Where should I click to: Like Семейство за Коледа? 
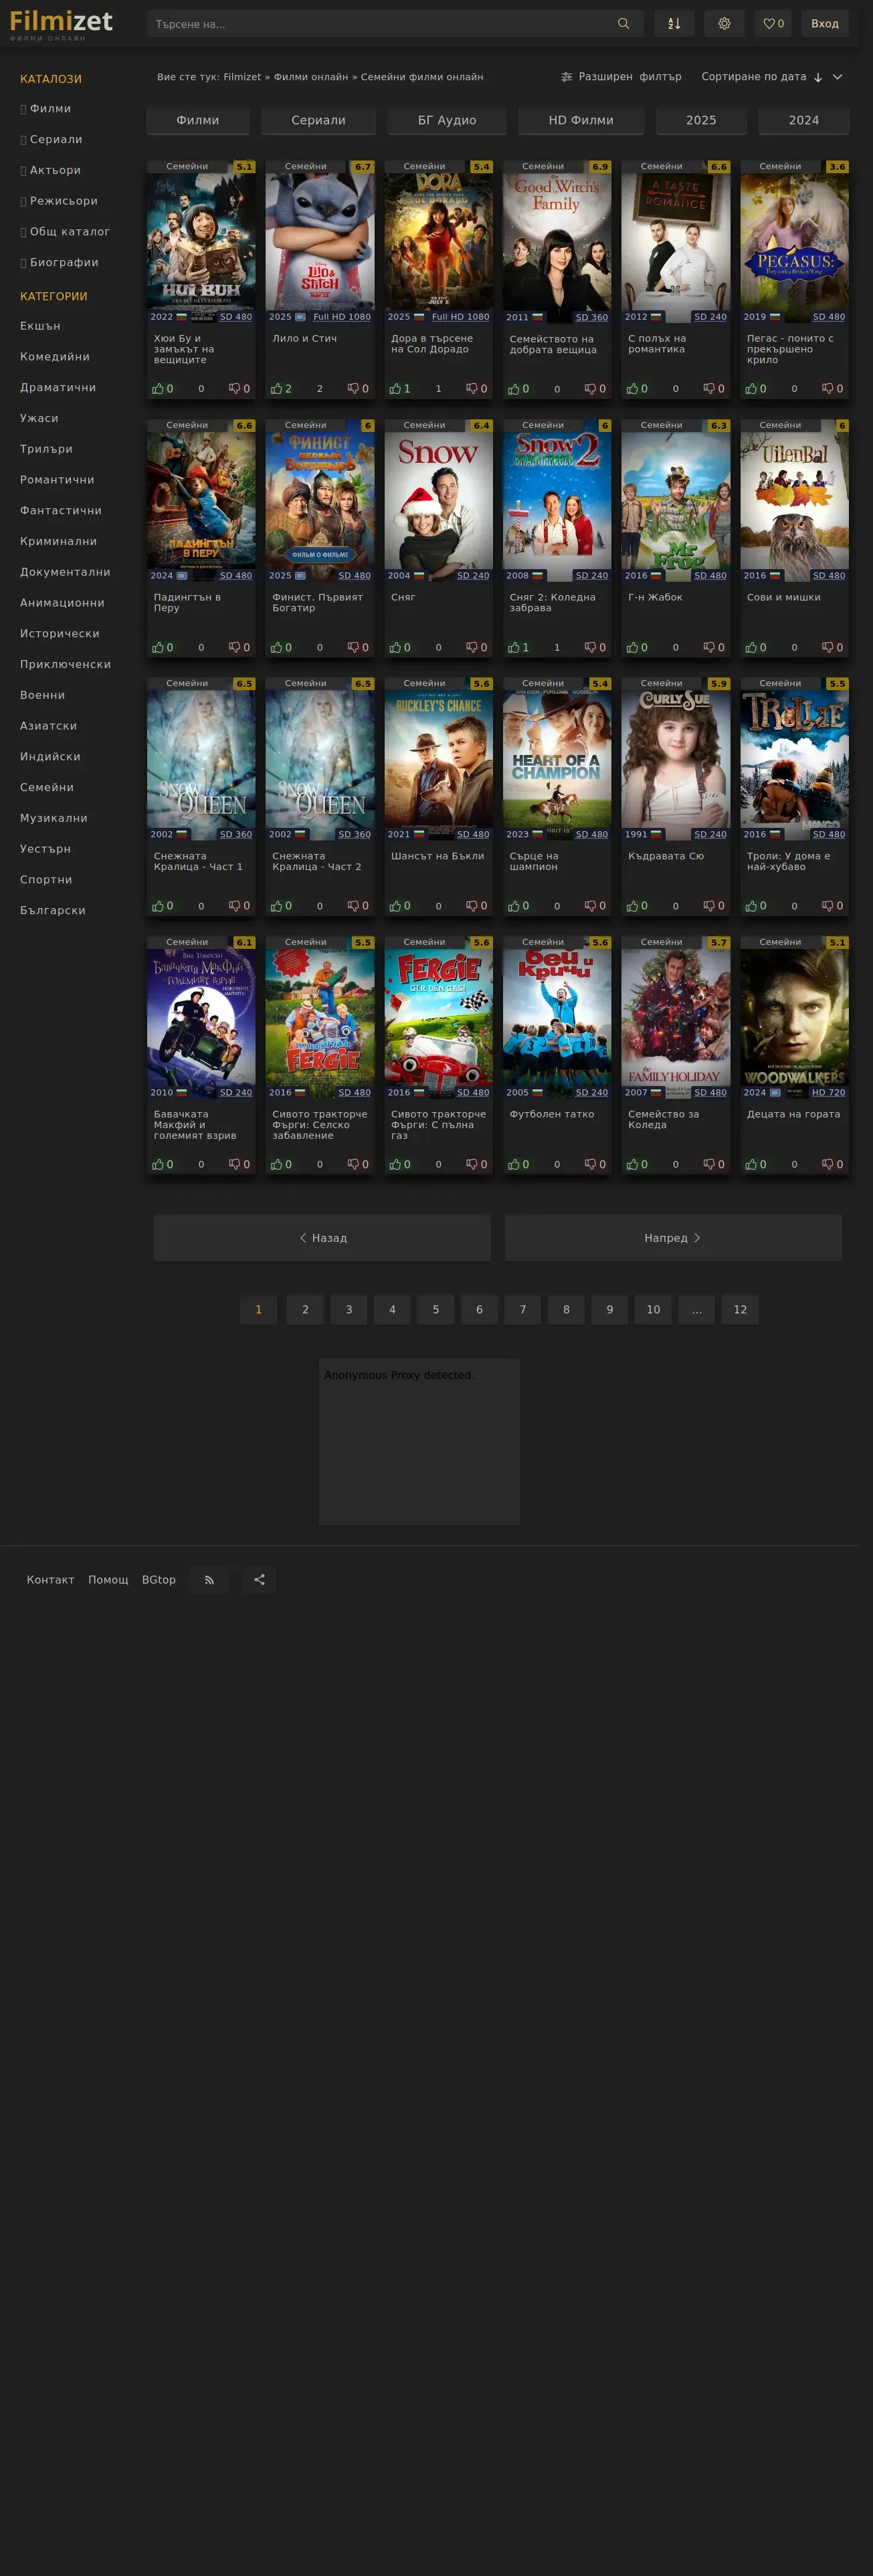(x=637, y=1165)
